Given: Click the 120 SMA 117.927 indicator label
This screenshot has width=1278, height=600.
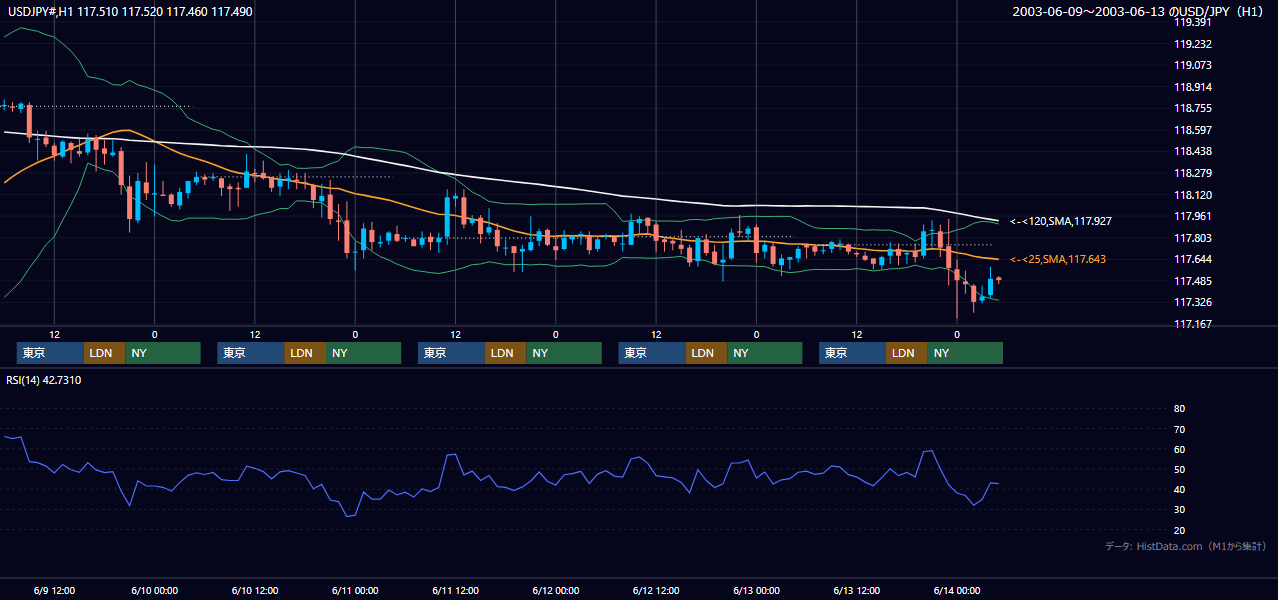Looking at the screenshot, I should click(1061, 220).
